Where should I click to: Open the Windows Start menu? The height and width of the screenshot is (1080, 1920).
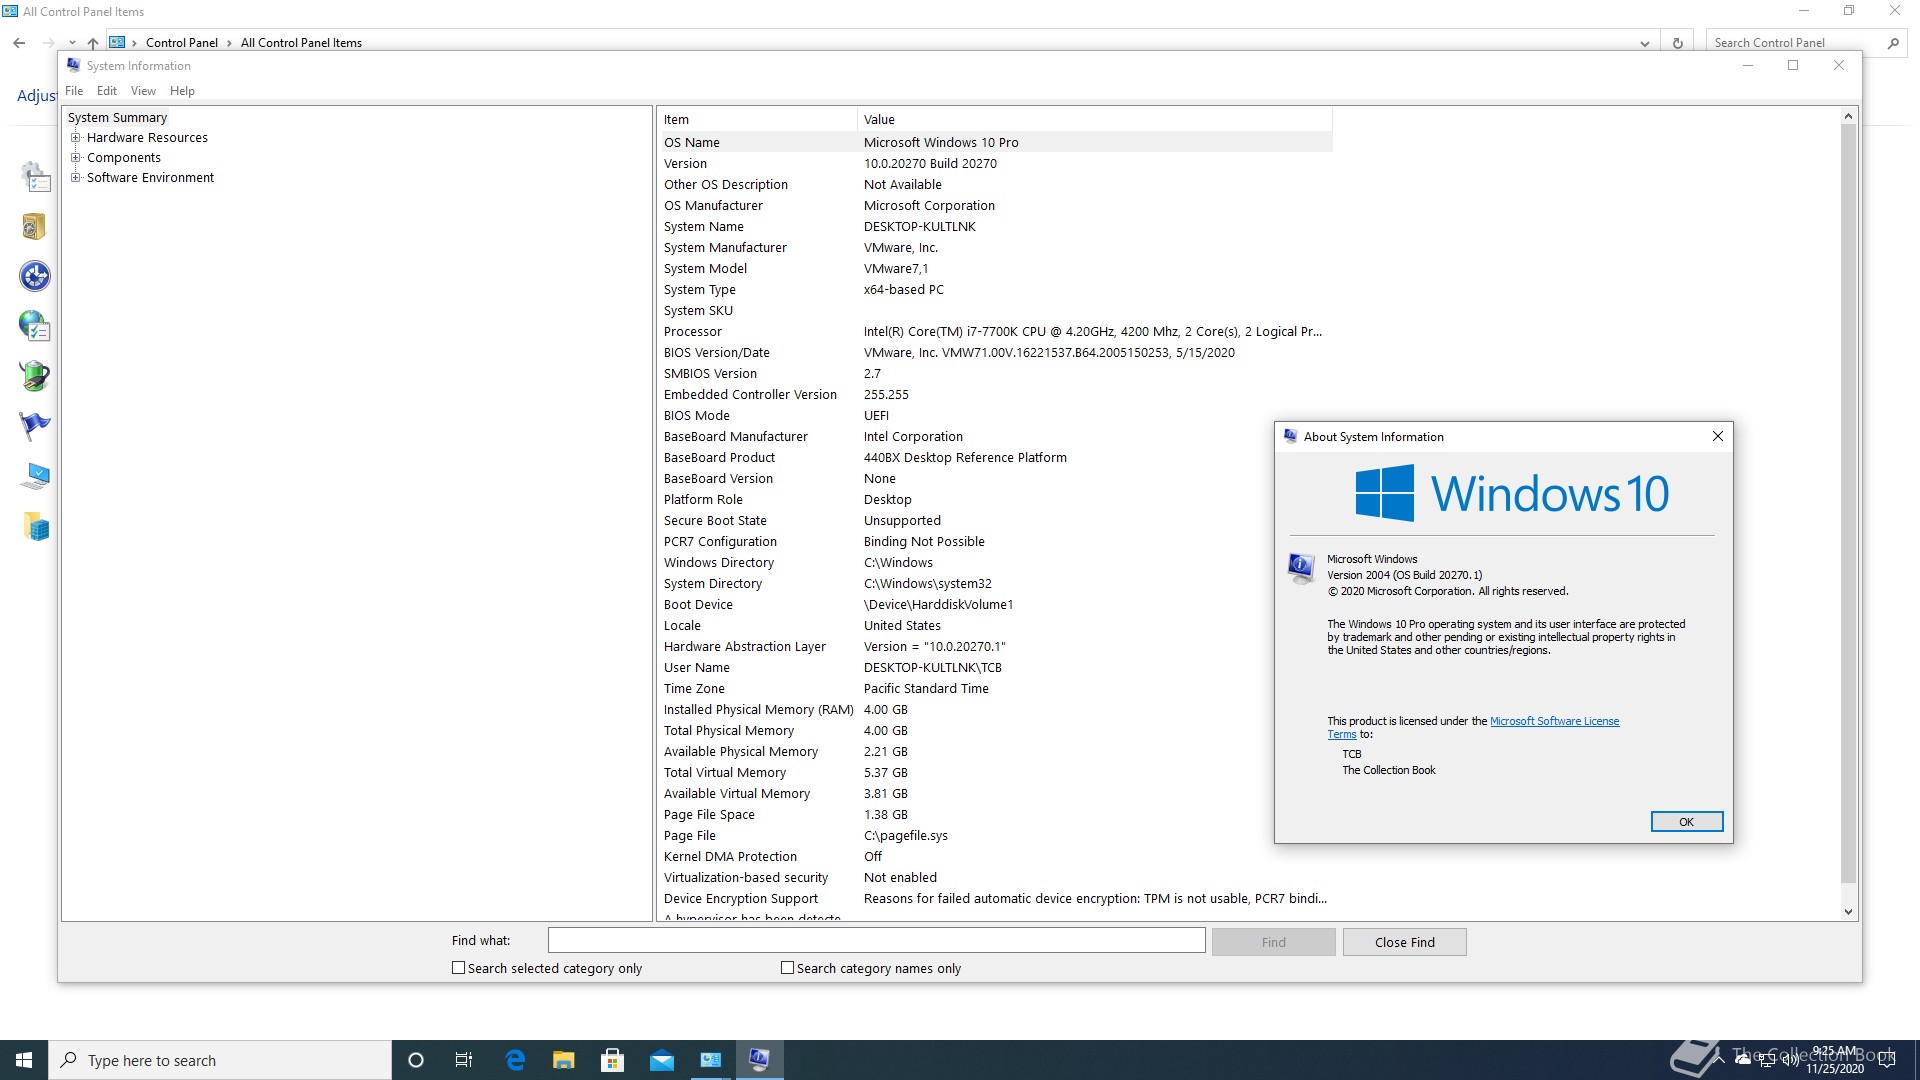[x=24, y=1060]
